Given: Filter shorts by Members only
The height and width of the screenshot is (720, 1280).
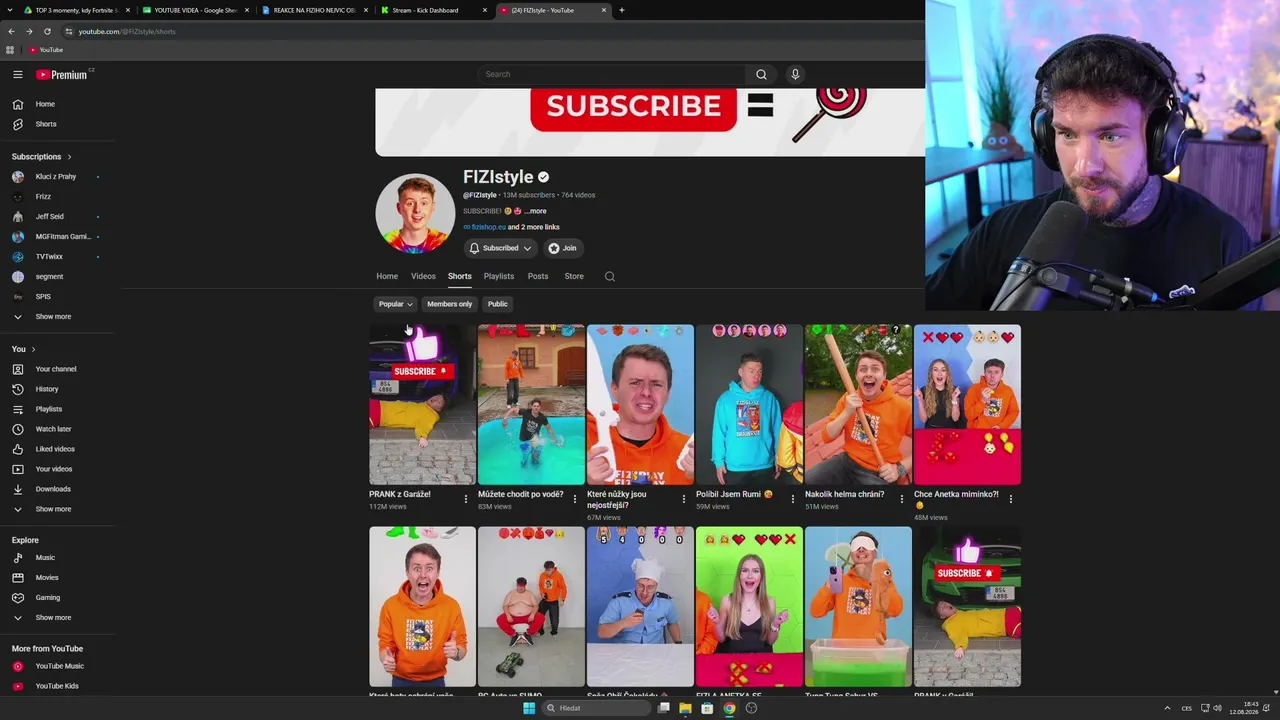Looking at the screenshot, I should (x=449, y=304).
